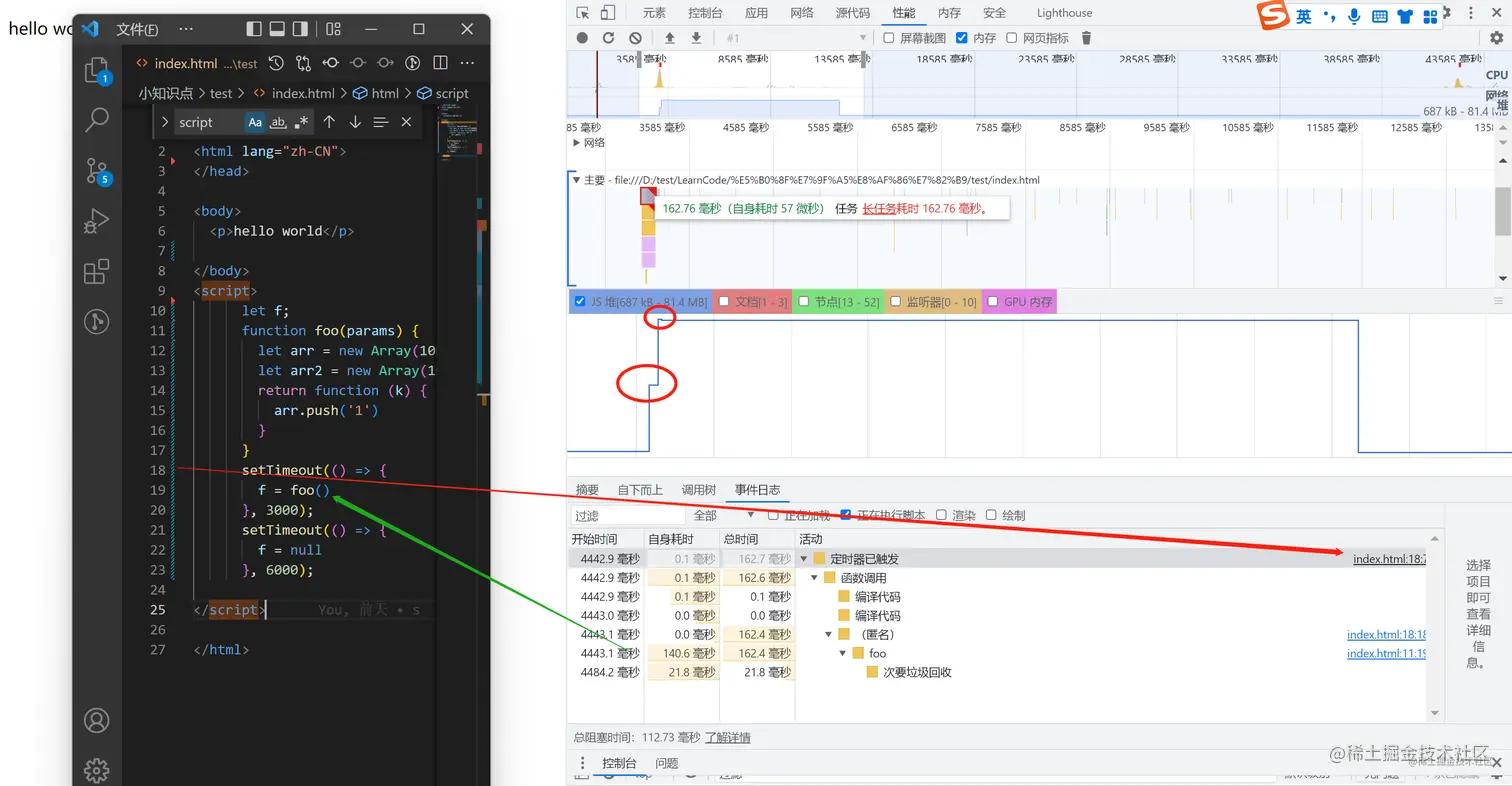Open the 文件(F) menu in VS Code
The width and height of the screenshot is (1512, 786).
pyautogui.click(x=137, y=29)
